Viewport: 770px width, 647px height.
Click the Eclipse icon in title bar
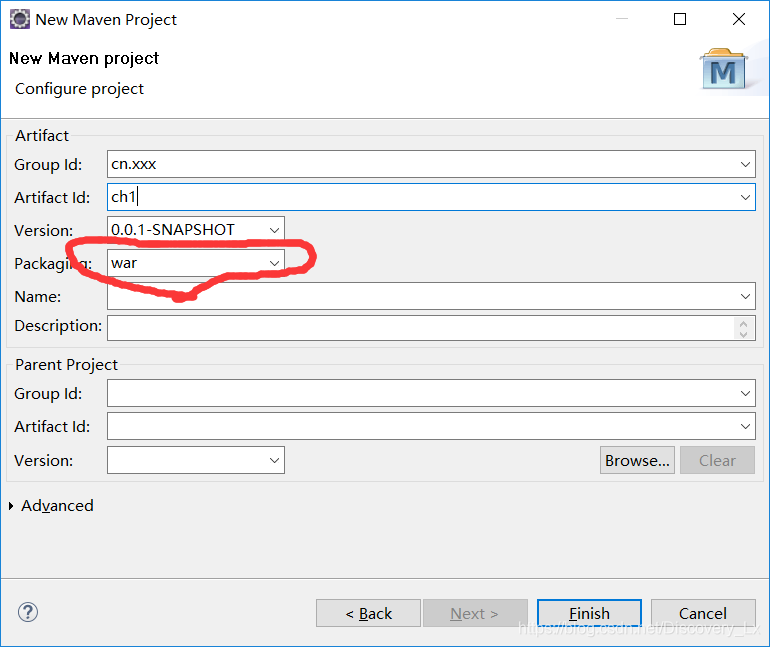[x=20, y=19]
